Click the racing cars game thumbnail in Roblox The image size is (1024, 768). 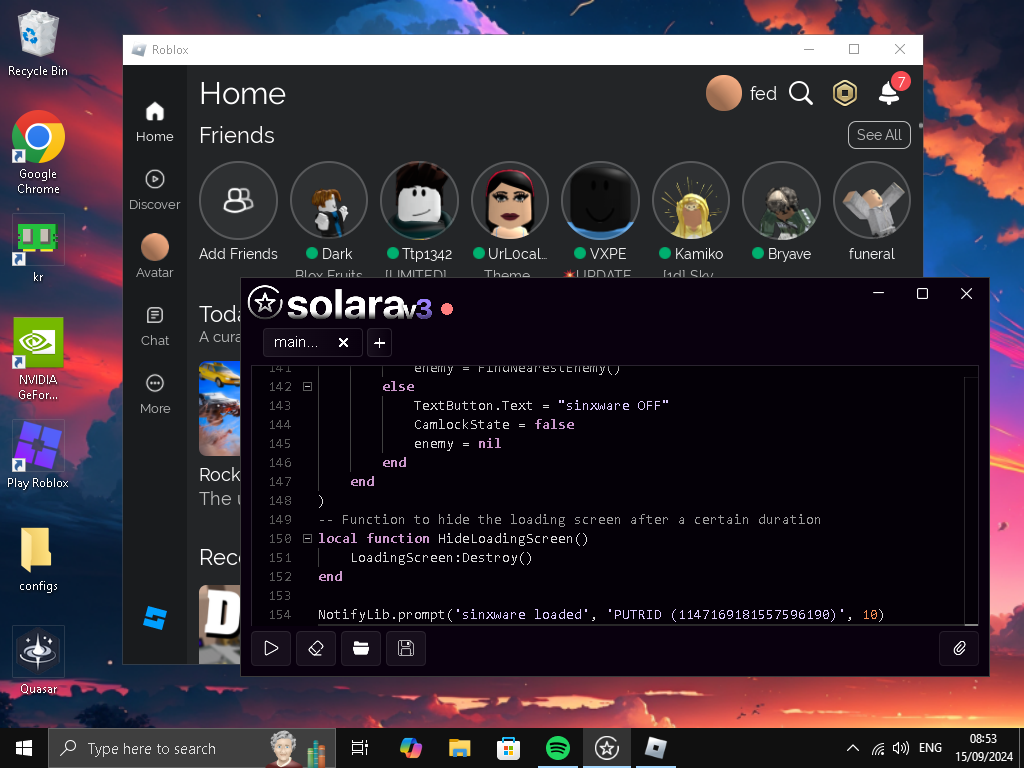(x=220, y=408)
